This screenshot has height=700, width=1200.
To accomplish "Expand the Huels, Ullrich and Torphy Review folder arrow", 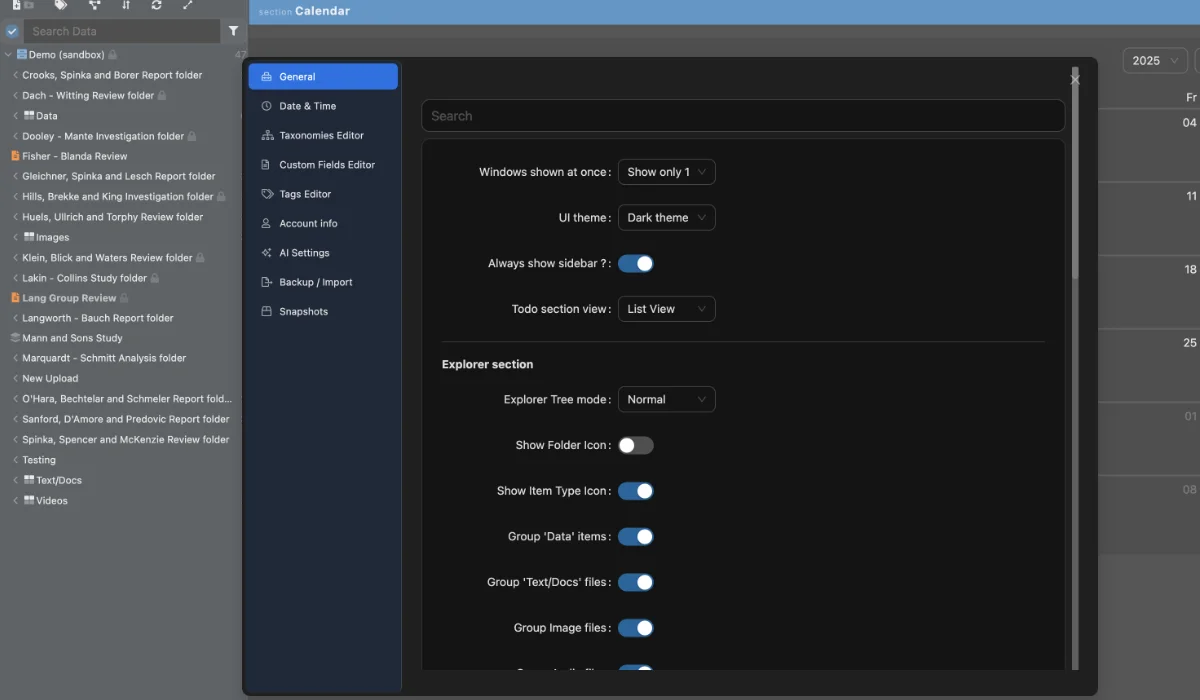I will coord(15,217).
